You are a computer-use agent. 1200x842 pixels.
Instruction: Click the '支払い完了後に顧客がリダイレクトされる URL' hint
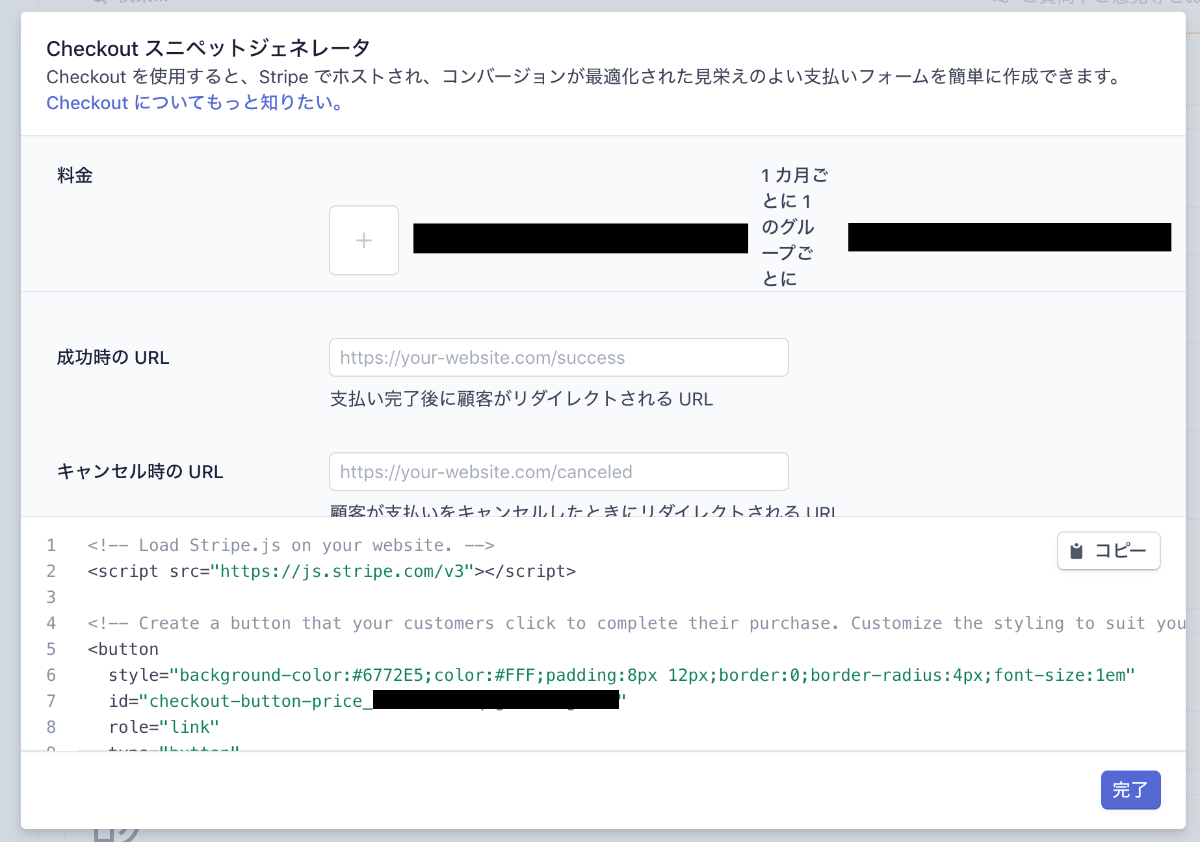click(521, 400)
